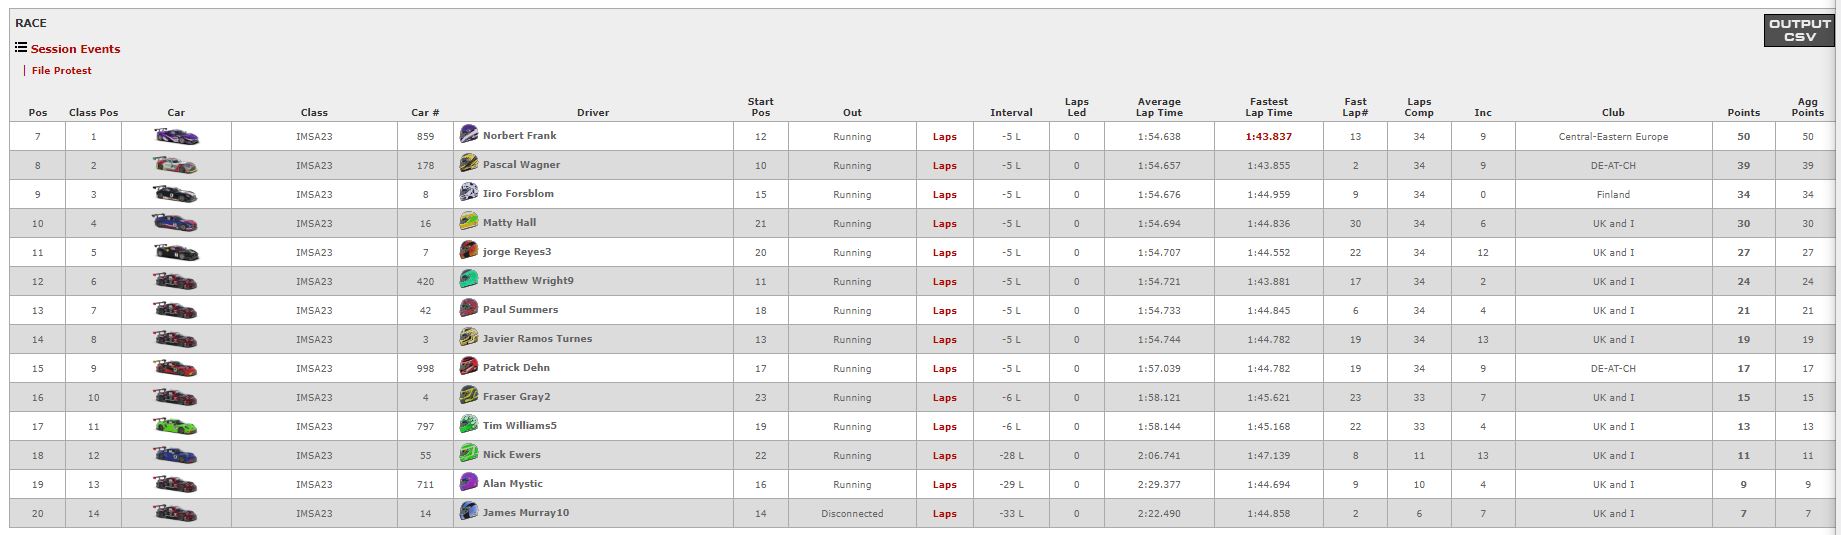The width and height of the screenshot is (1841, 535).
Task: Open the Laps link for James Murray10
Action: click(x=944, y=514)
